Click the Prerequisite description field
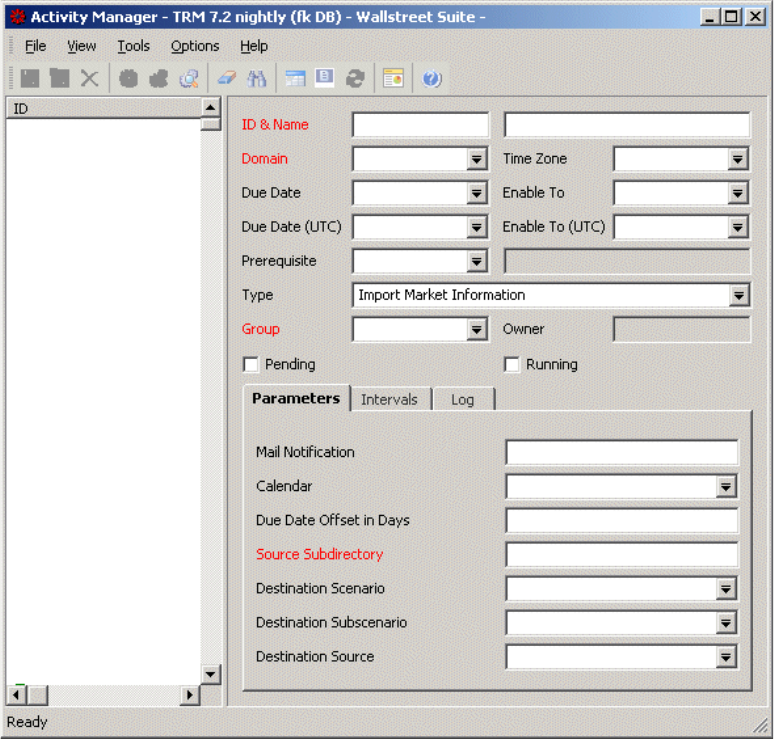Viewport: 774px width, 739px height. 627,261
